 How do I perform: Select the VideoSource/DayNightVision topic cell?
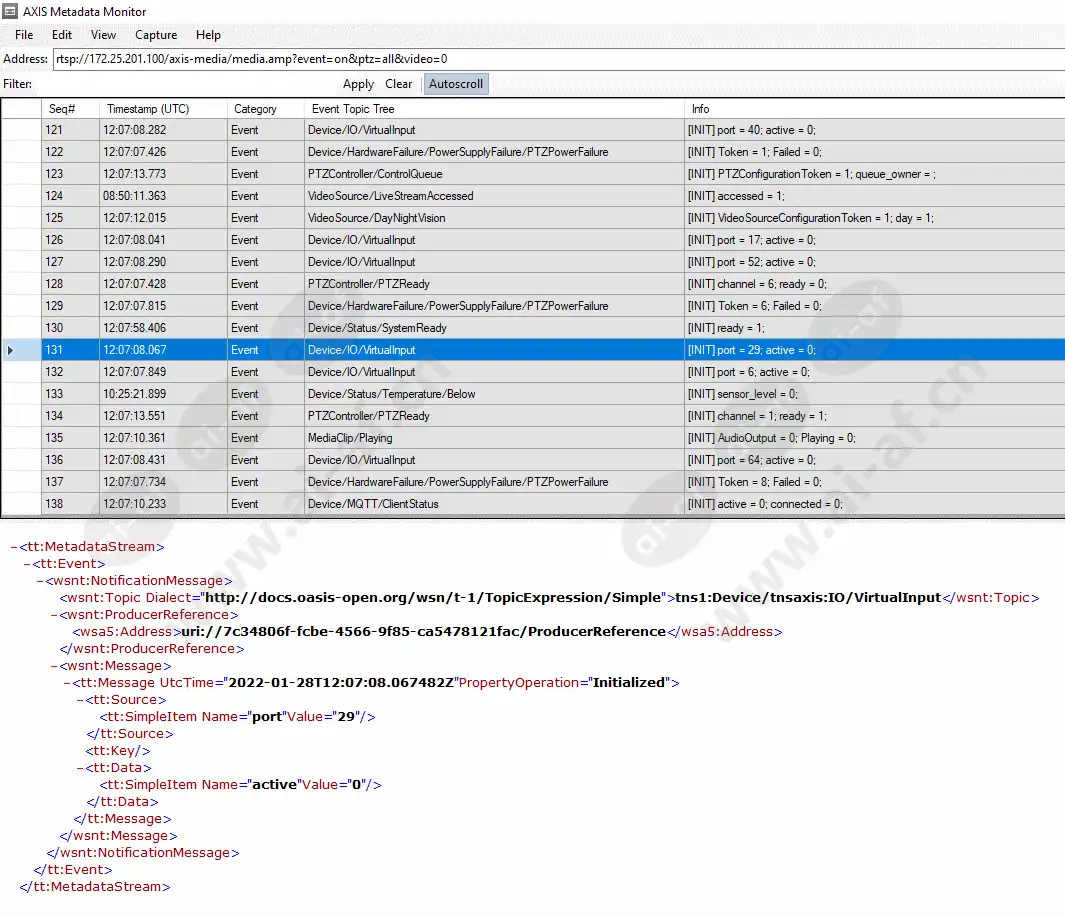pyautogui.click(x=494, y=218)
